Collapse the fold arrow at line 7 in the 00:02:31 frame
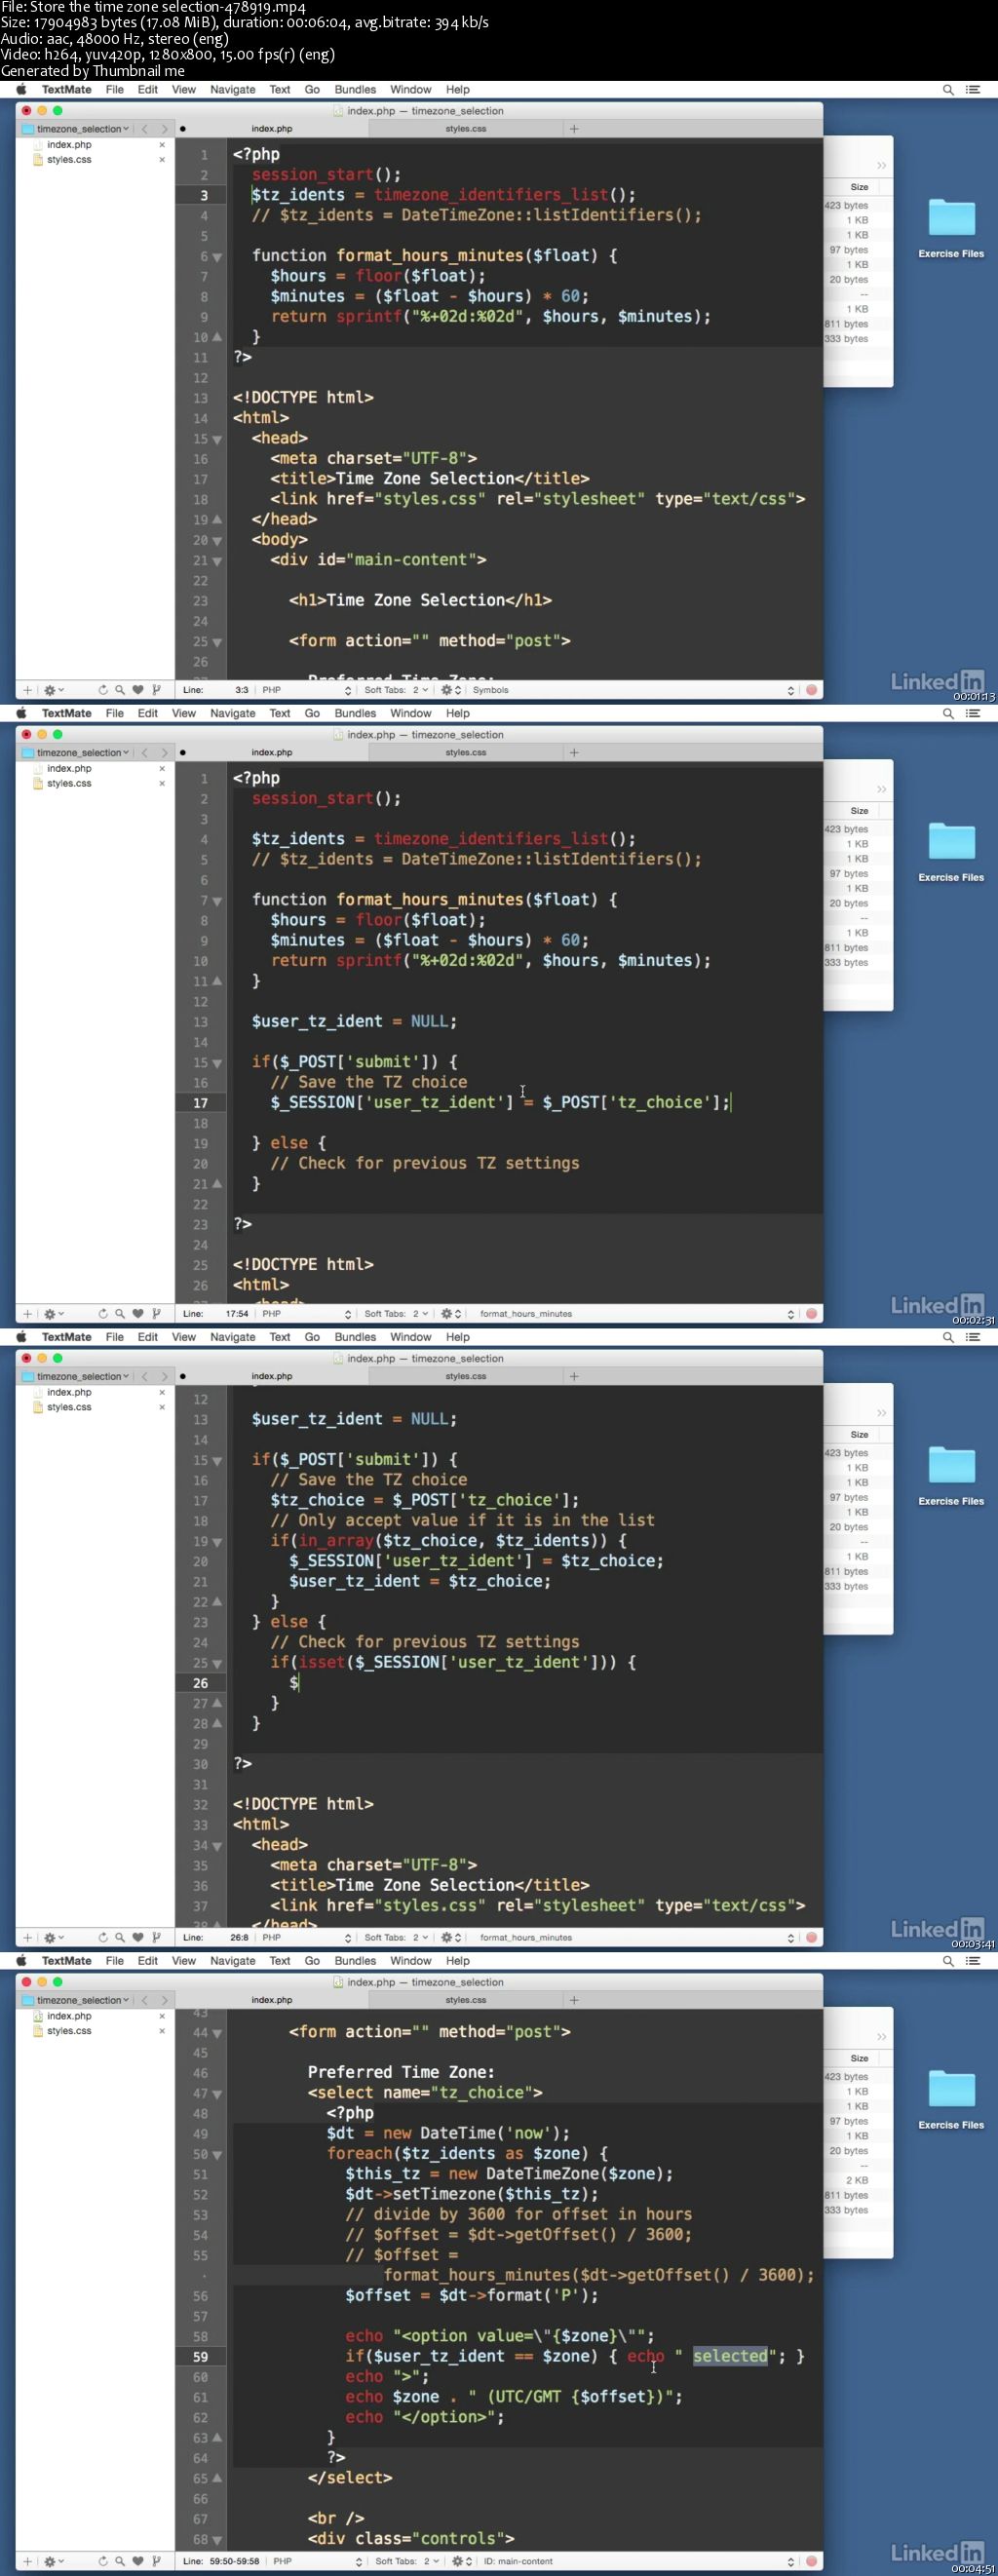Image resolution: width=998 pixels, height=2576 pixels. [217, 901]
